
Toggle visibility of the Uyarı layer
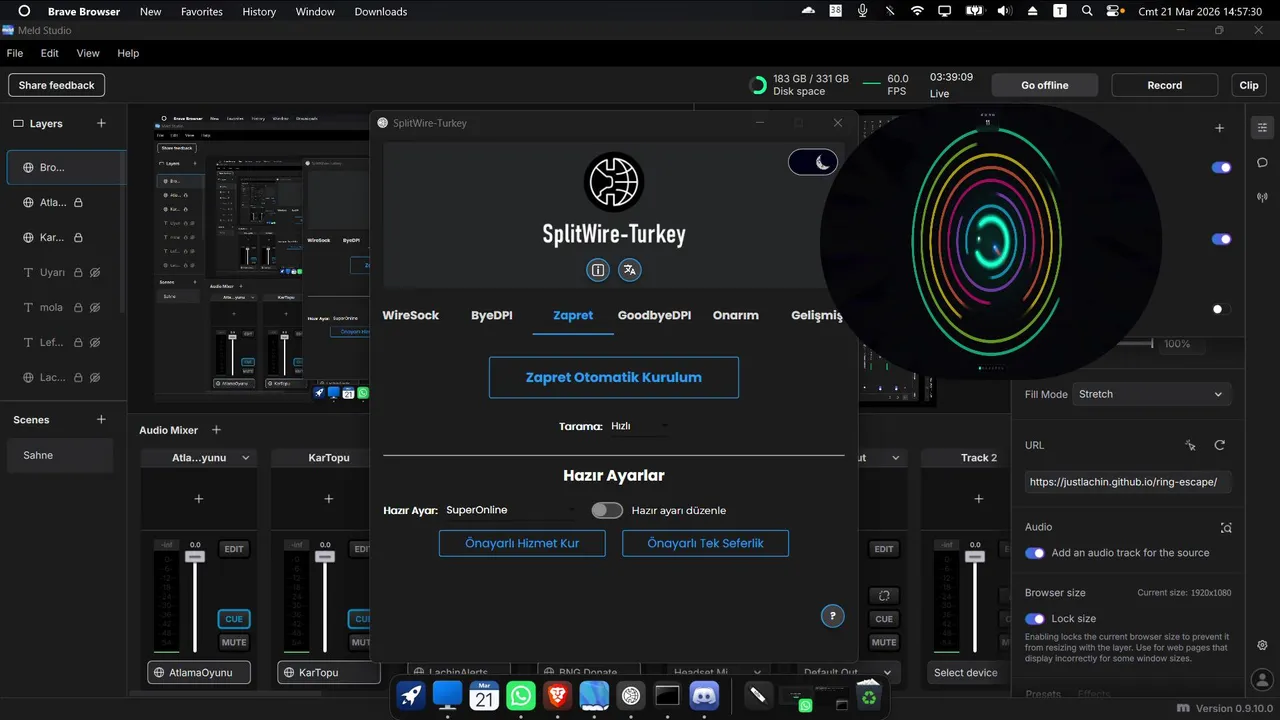coord(95,272)
